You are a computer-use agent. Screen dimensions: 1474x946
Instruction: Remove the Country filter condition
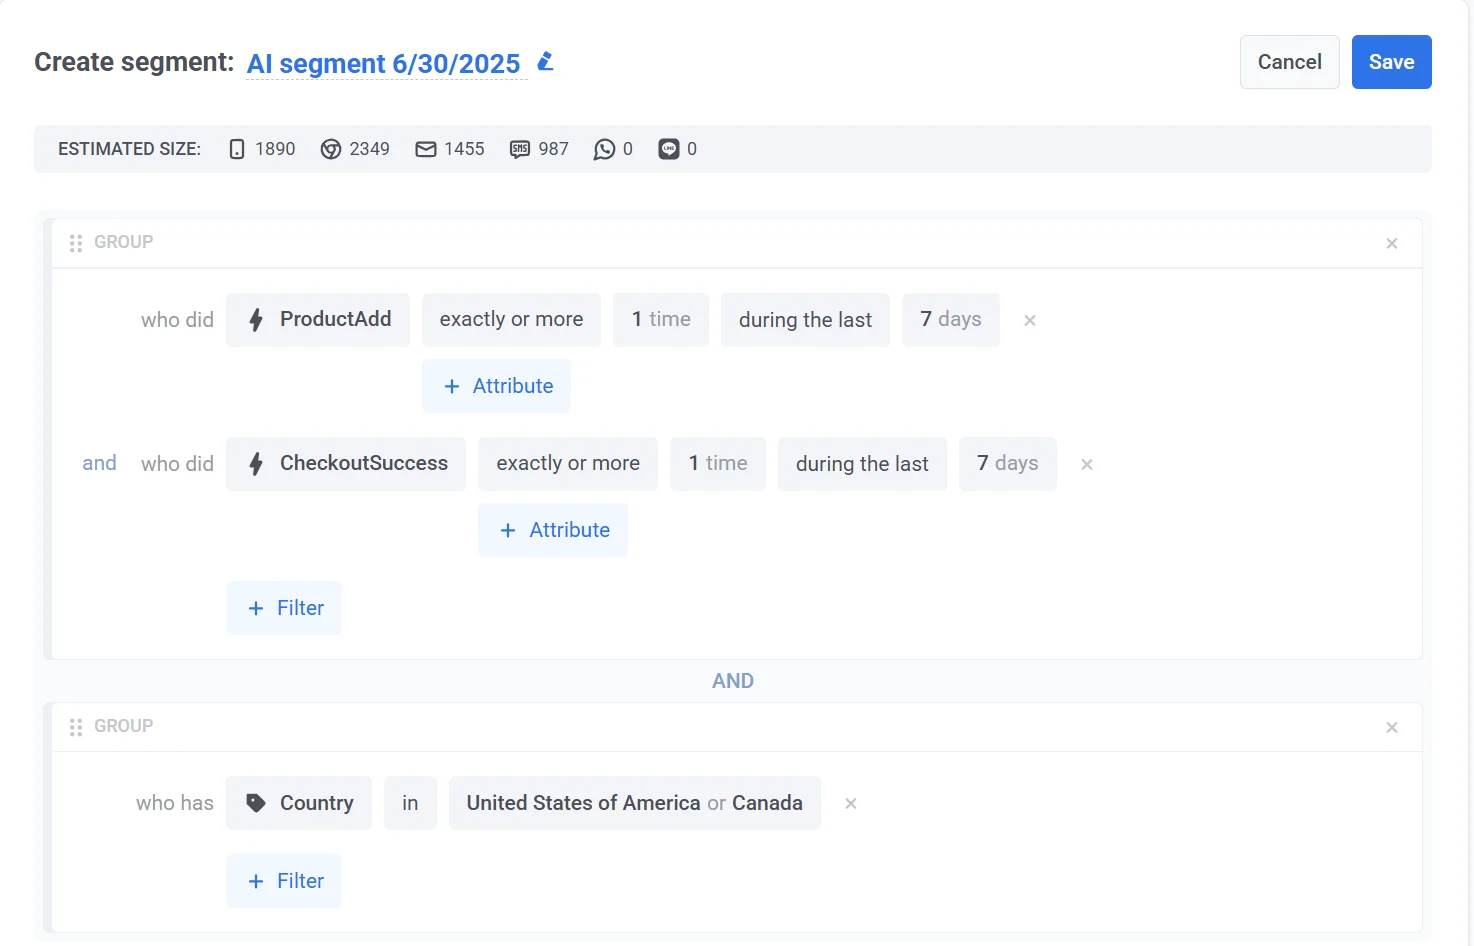click(x=850, y=803)
